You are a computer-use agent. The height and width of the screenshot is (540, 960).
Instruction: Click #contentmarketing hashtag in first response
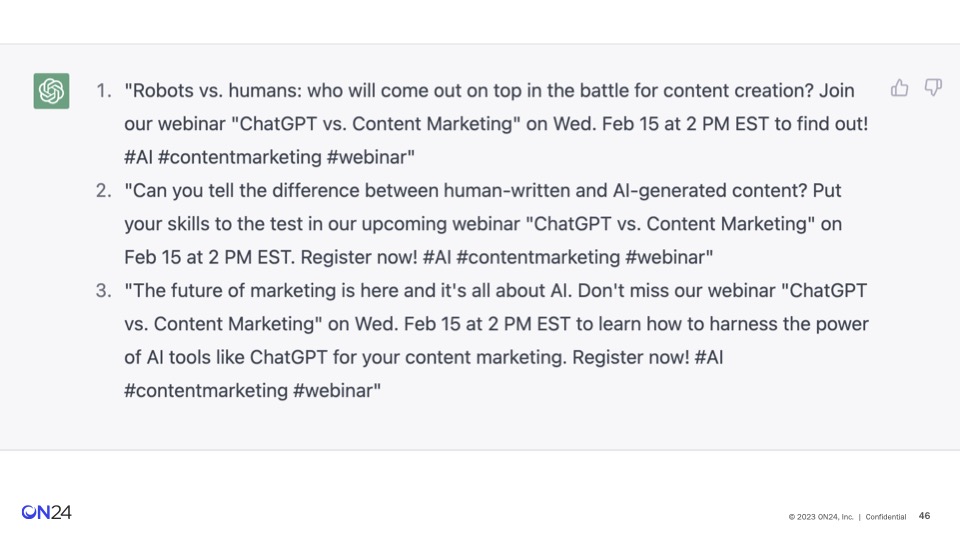(x=239, y=157)
